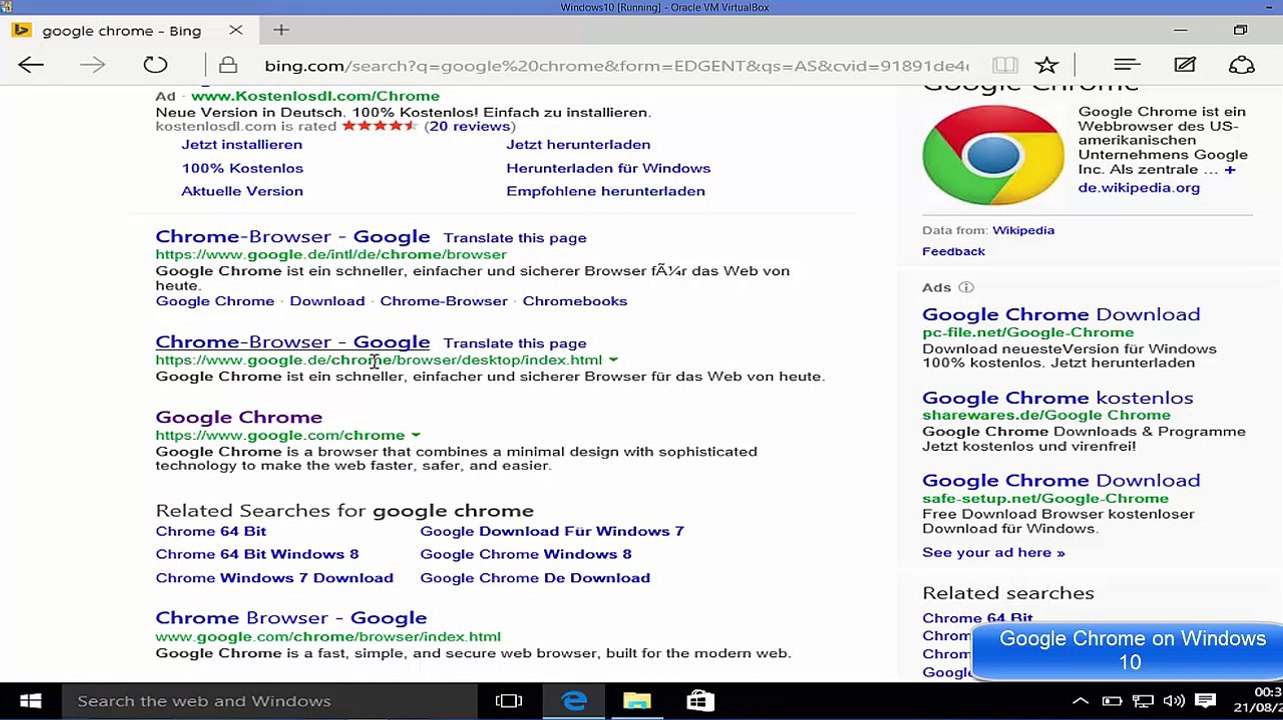Refresh the Bing results page
This screenshot has width=1283, height=720.
pyautogui.click(x=155, y=65)
